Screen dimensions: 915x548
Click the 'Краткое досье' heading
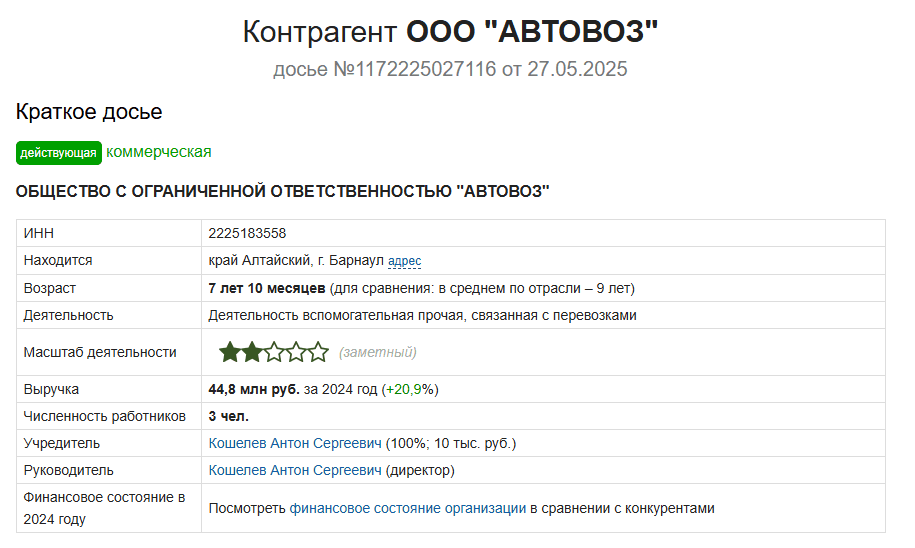tap(89, 112)
